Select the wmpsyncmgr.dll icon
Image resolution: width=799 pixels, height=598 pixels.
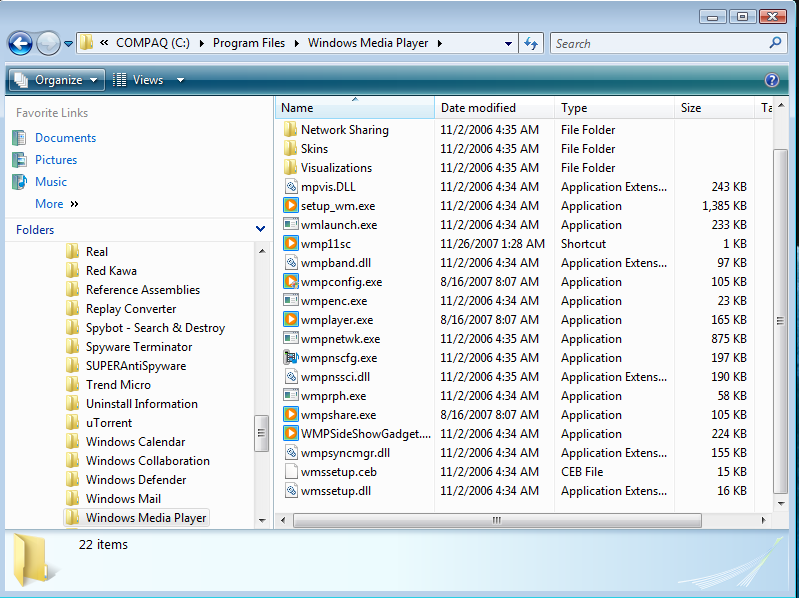coord(290,452)
